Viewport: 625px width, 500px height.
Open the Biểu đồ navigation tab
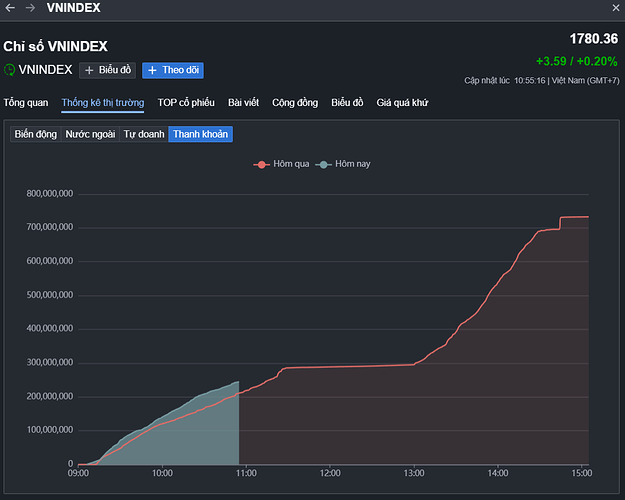(347, 102)
